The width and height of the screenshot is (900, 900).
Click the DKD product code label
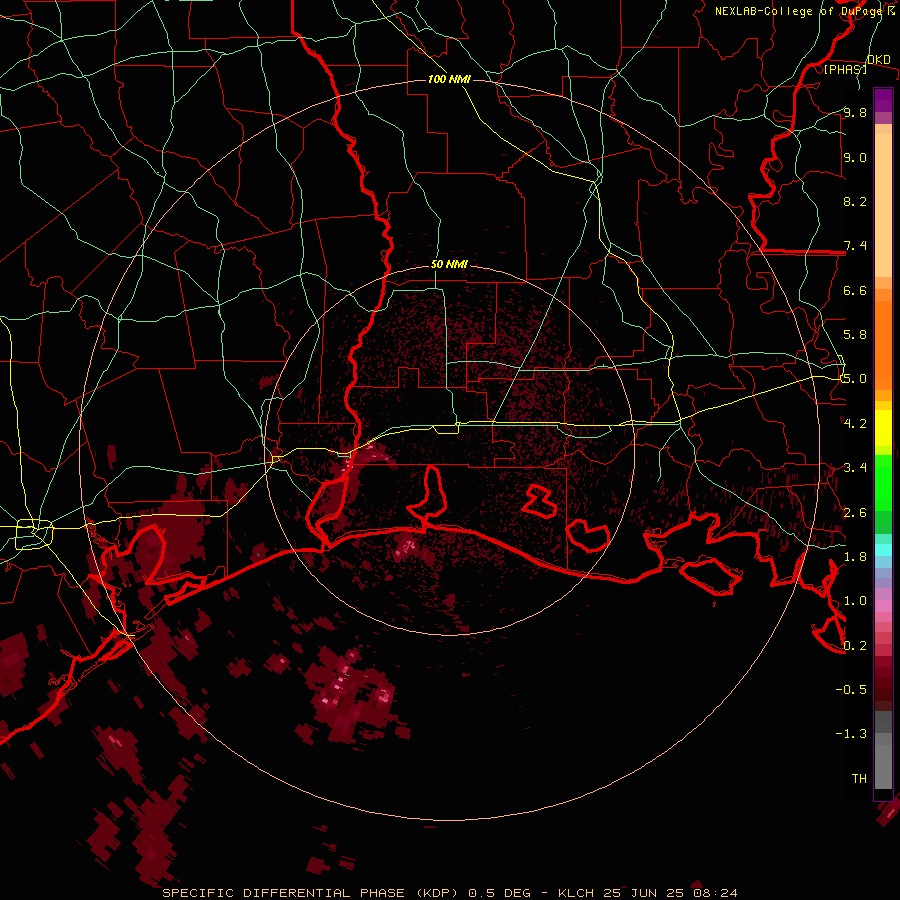(x=878, y=60)
